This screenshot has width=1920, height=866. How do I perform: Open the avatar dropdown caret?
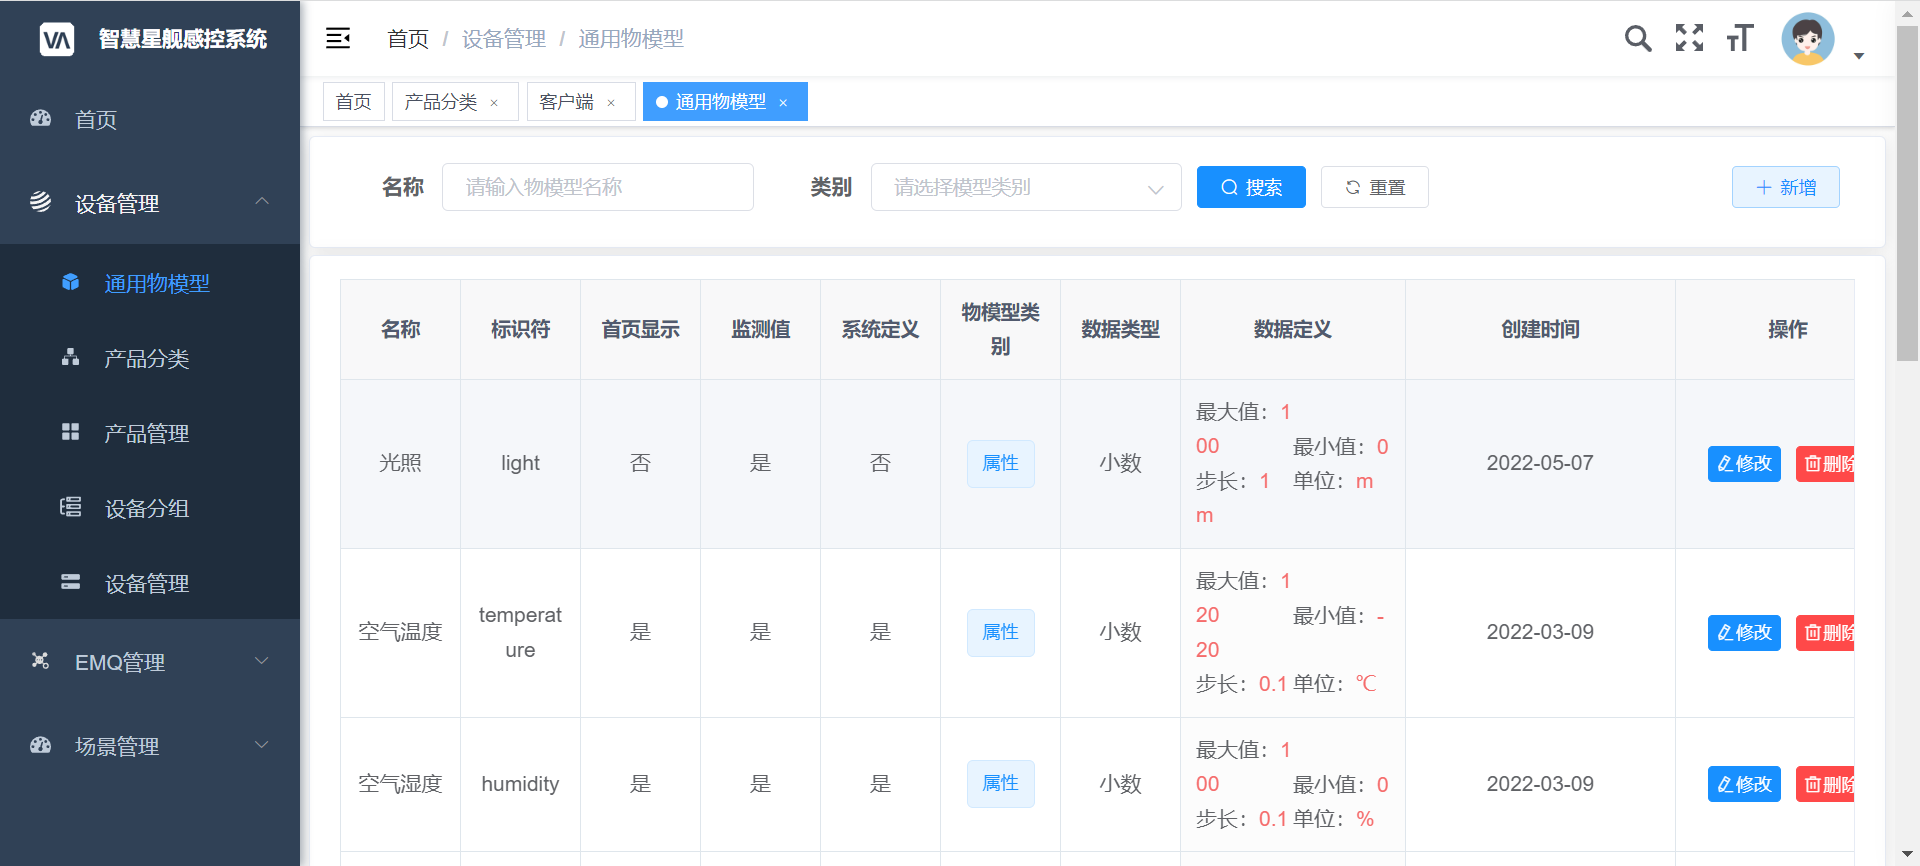[x=1859, y=56]
